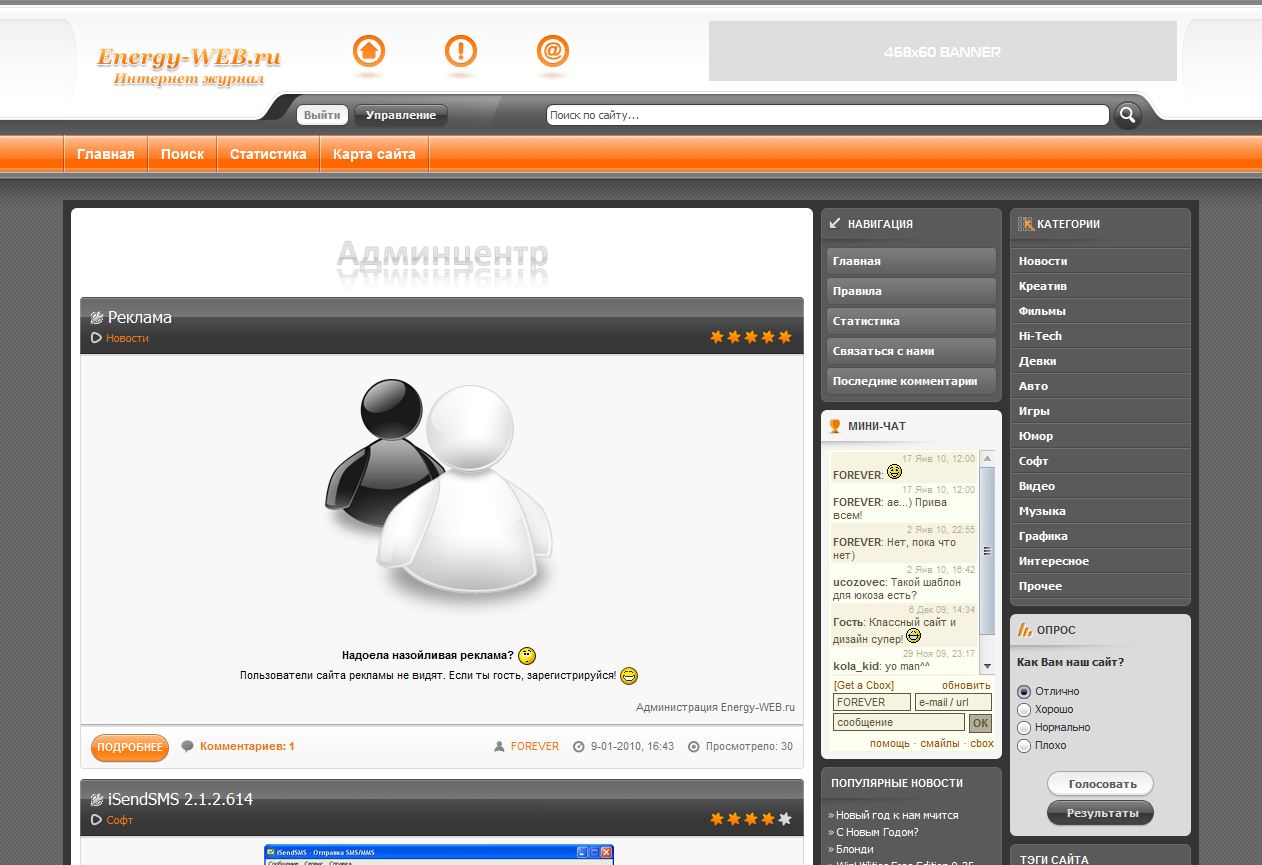Open popular news С Новым Годом?

[x=877, y=832]
